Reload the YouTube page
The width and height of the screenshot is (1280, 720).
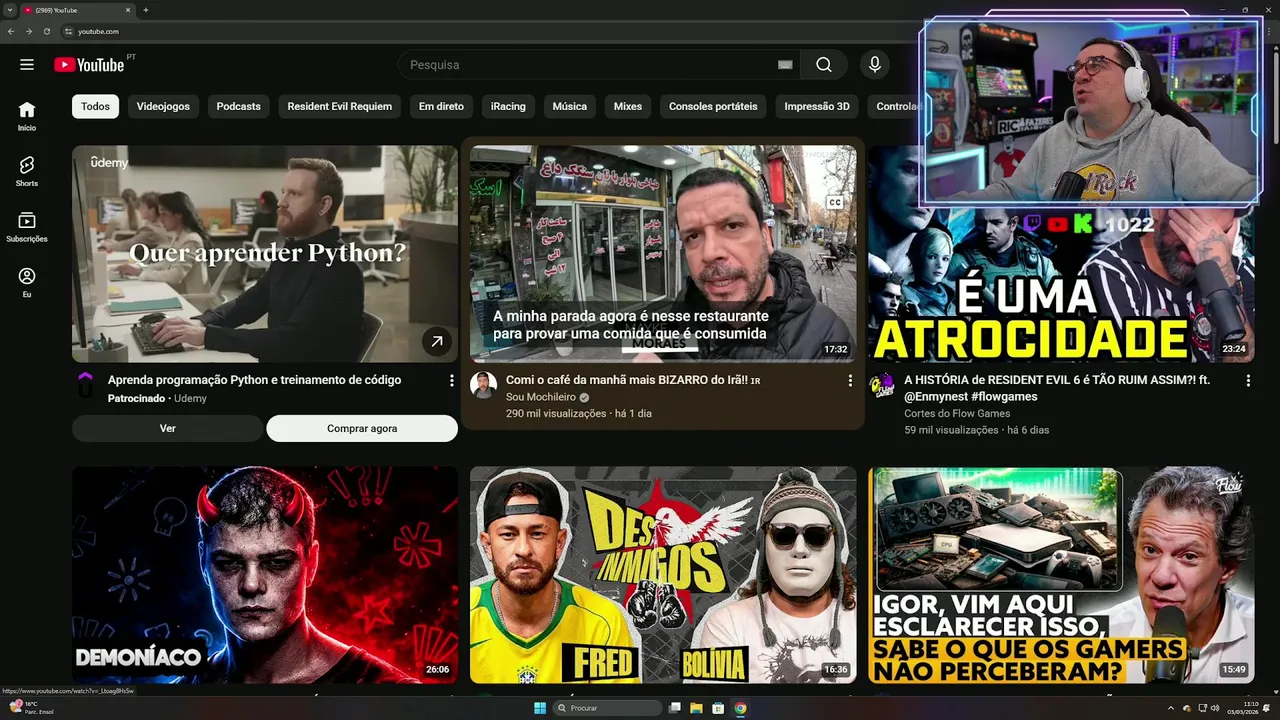coord(47,32)
